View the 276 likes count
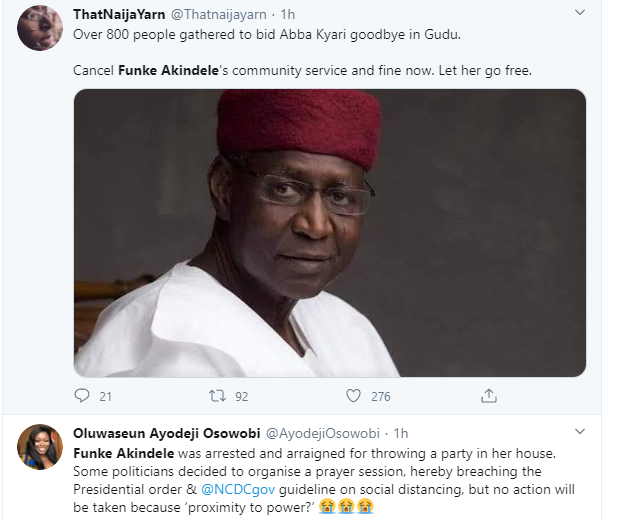 tap(380, 397)
